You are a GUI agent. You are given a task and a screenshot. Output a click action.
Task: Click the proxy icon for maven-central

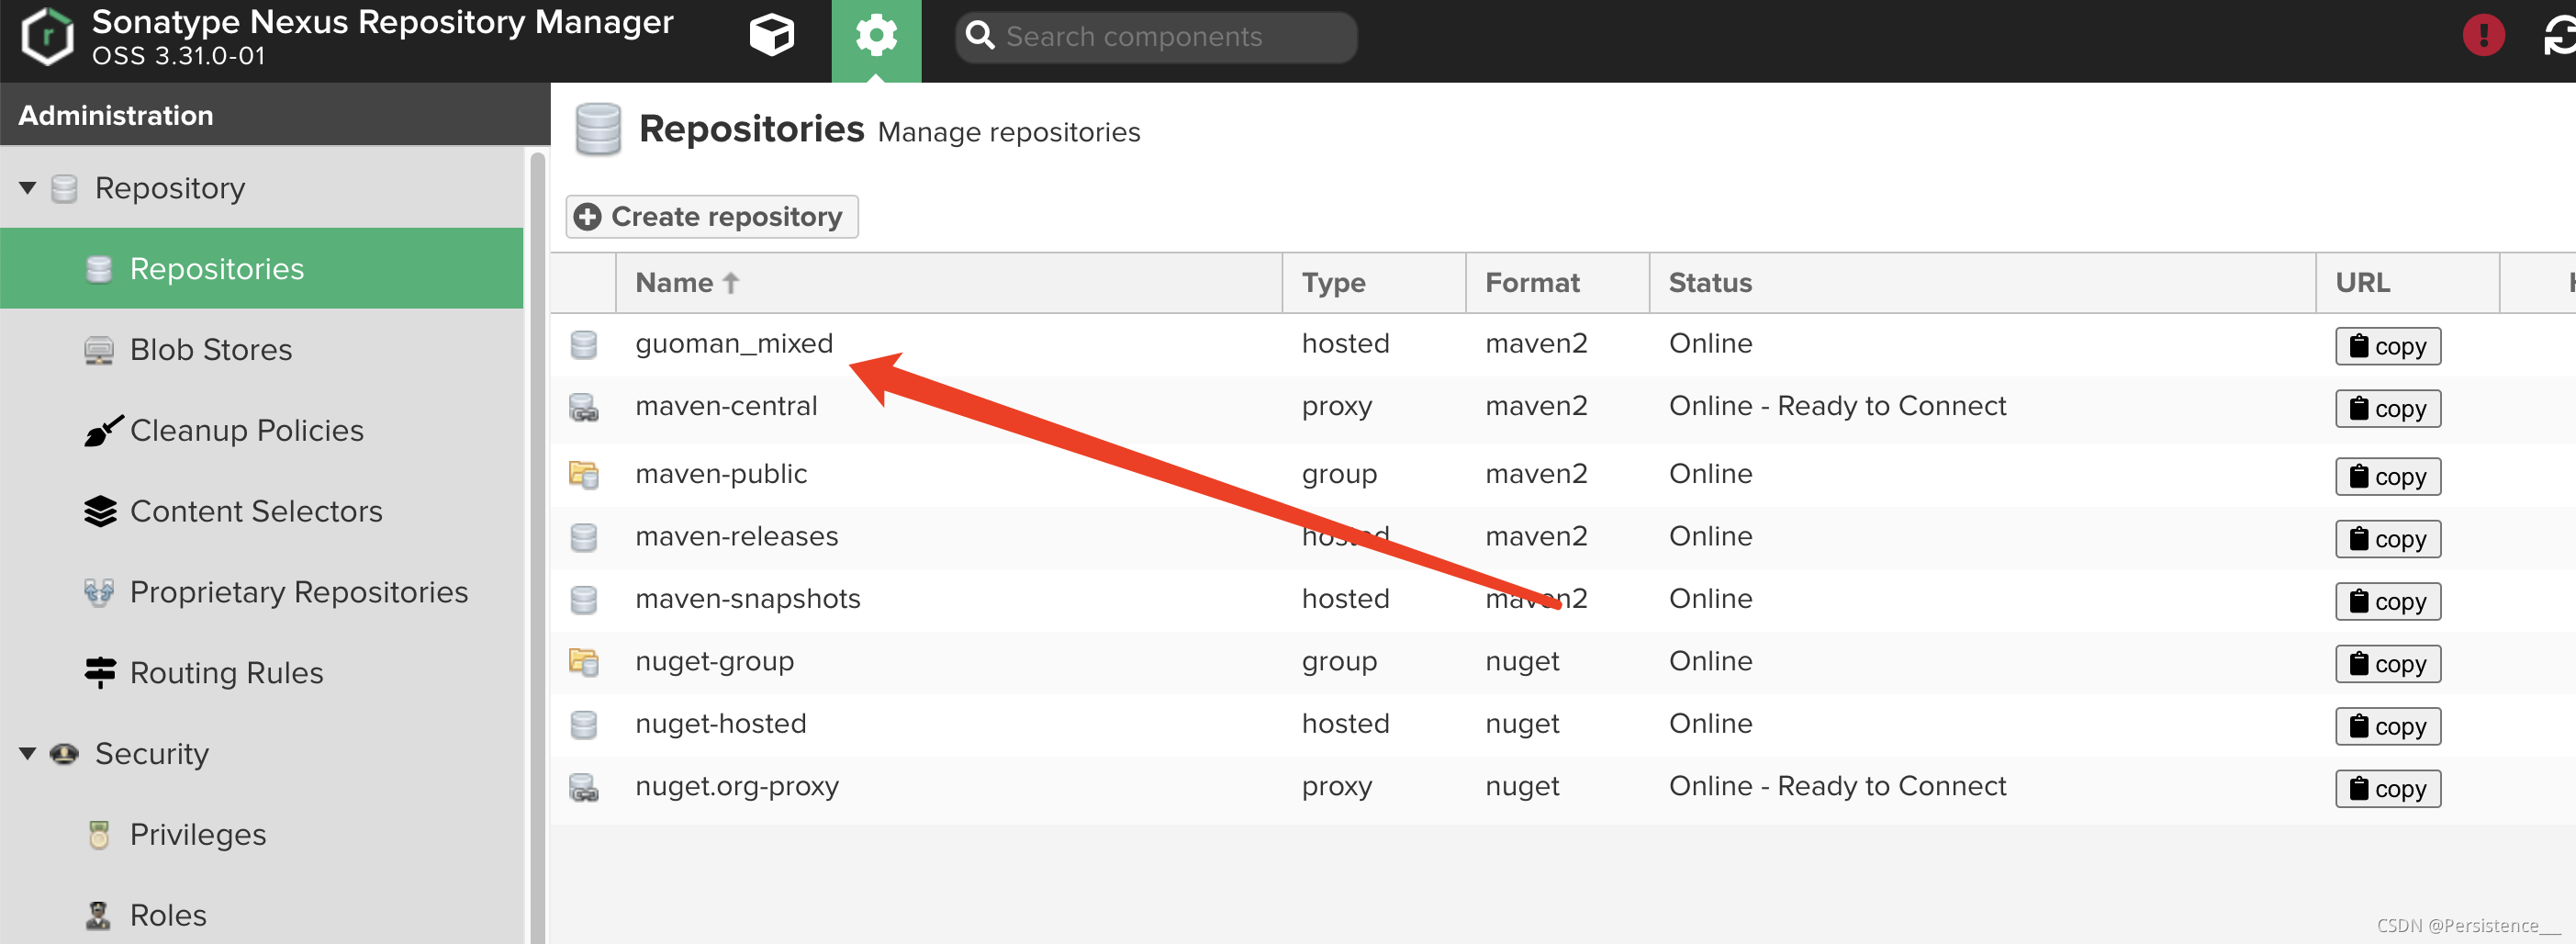pyautogui.click(x=583, y=408)
